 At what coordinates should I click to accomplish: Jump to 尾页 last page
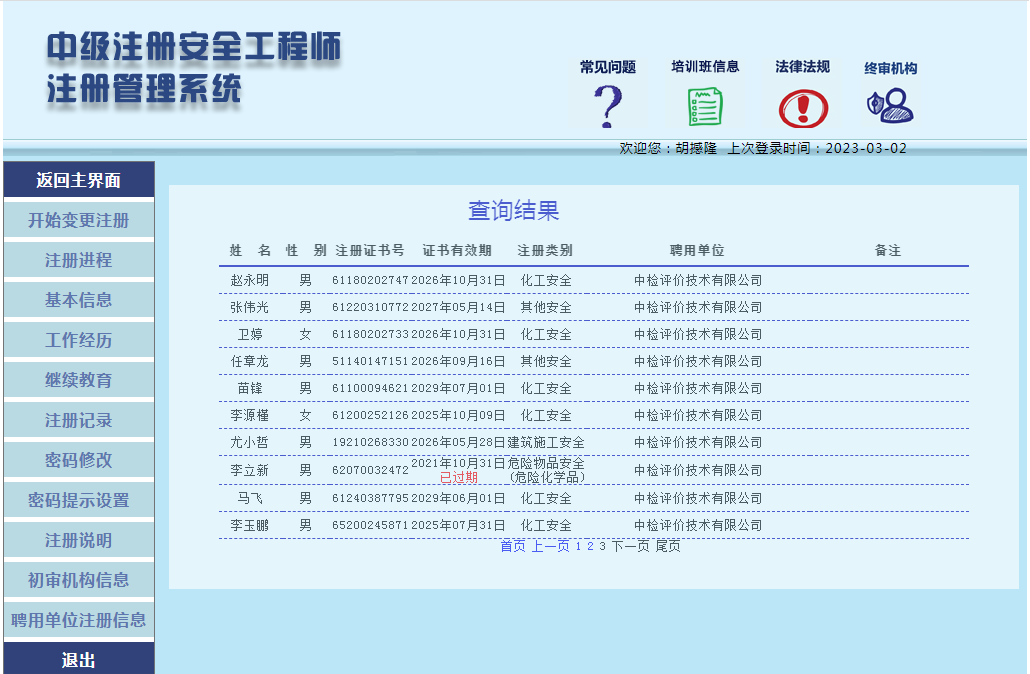pyautogui.click(x=668, y=548)
